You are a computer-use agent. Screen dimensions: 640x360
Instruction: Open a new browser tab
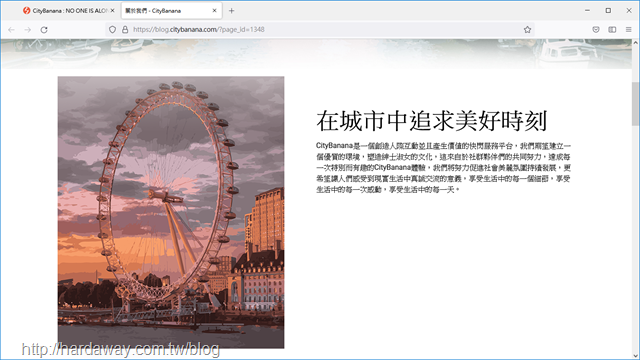pyautogui.click(x=231, y=11)
